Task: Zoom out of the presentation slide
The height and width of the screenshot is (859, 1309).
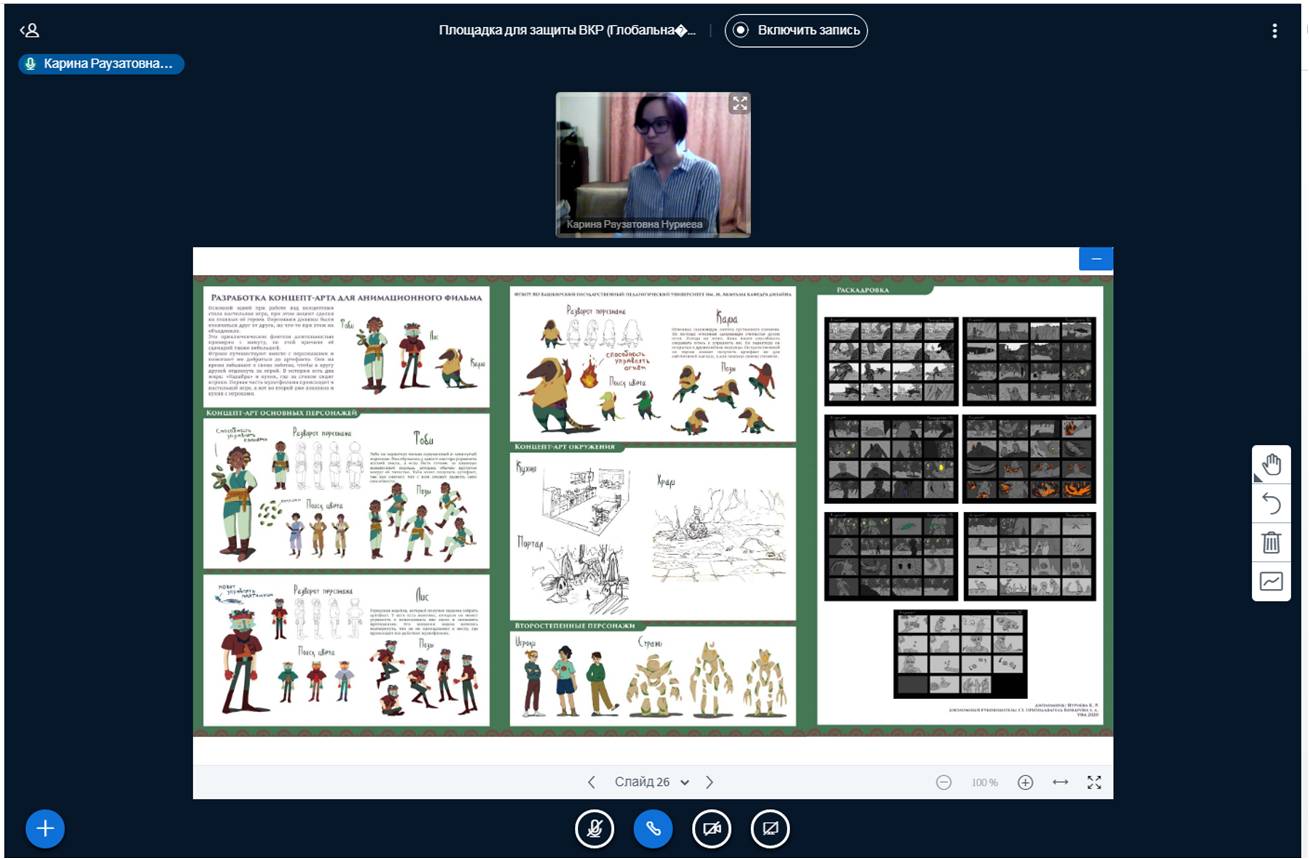Action: point(943,782)
